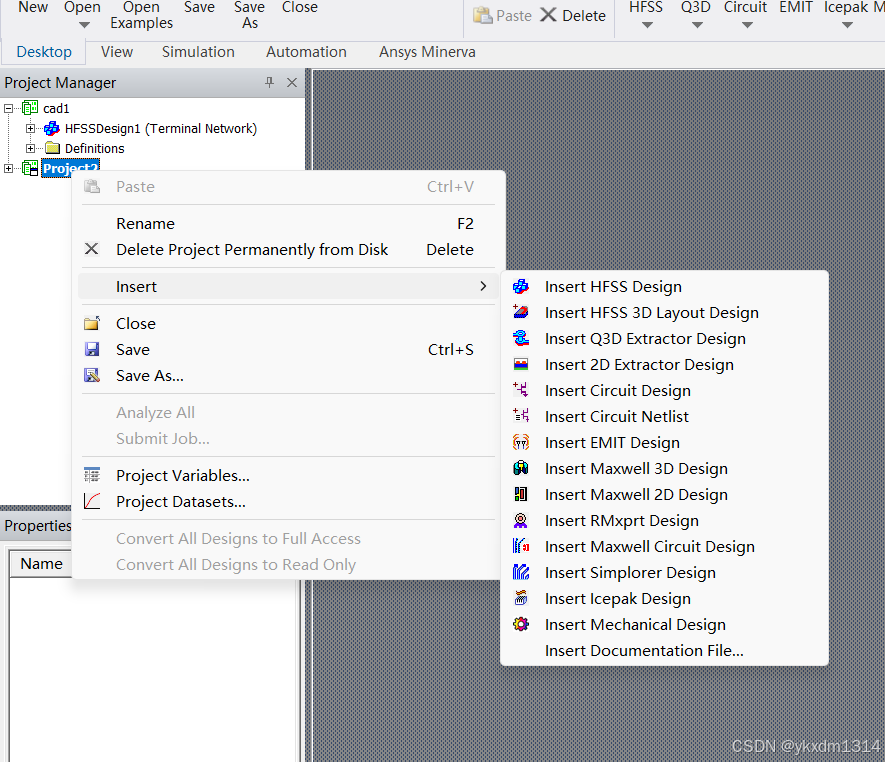The width and height of the screenshot is (885, 762).
Task: Click the Q3D Extractor Design icon
Action: [x=520, y=338]
